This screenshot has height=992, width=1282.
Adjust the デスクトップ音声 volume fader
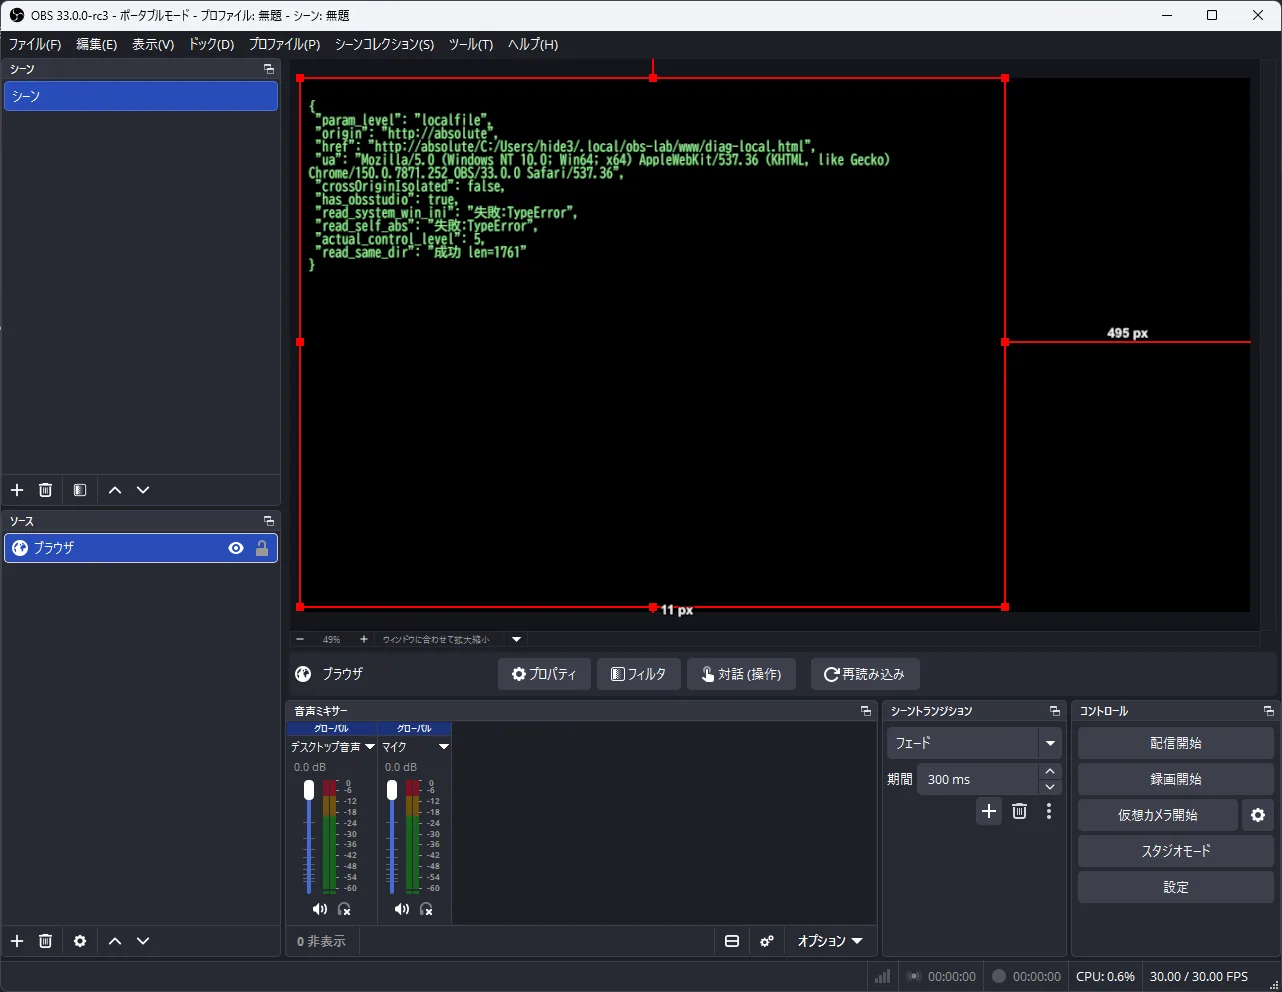click(309, 790)
